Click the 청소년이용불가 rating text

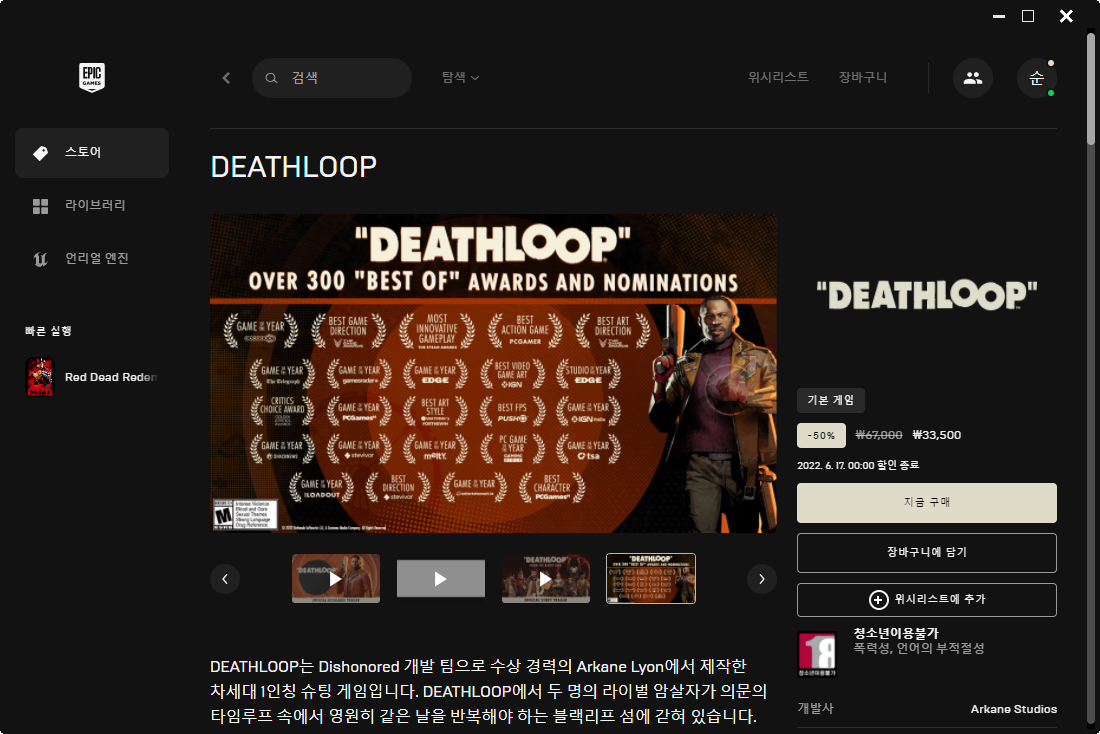pyautogui.click(x=896, y=633)
